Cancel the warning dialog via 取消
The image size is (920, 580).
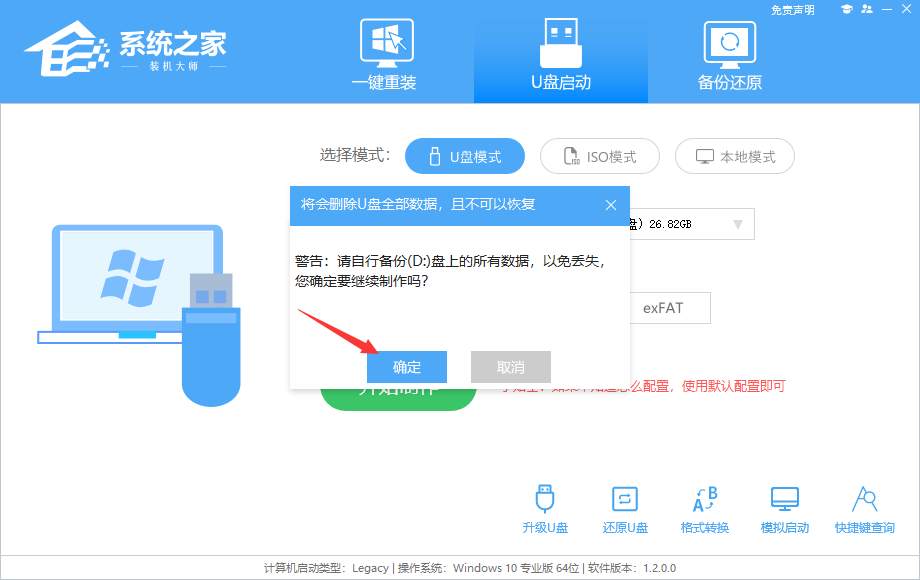coord(510,367)
